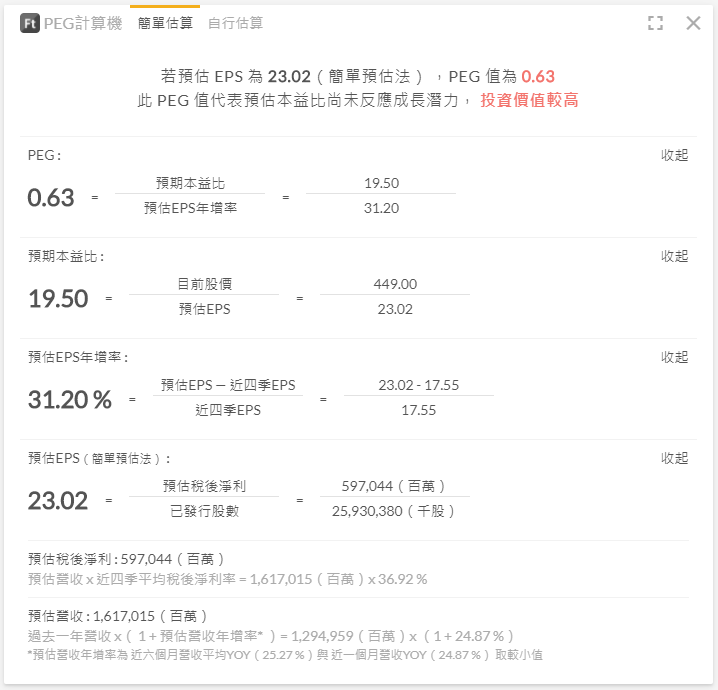Collapse the 預估EPS年增率 section

click(674, 357)
